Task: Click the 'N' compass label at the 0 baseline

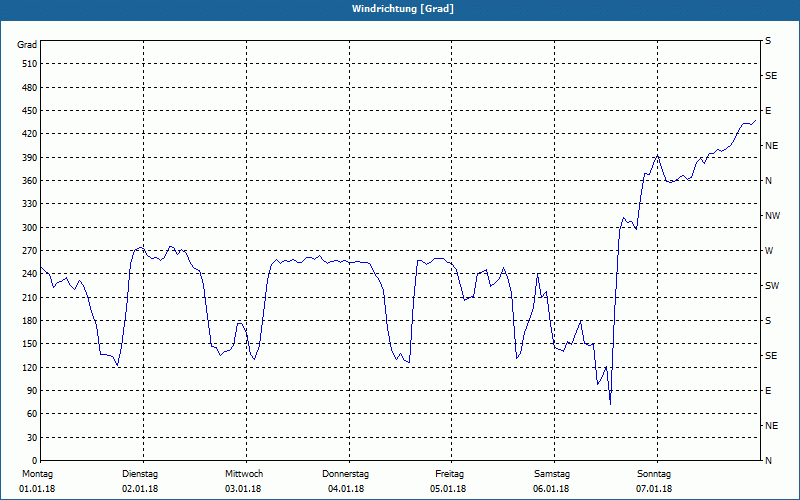Action: pyautogui.click(x=768, y=461)
